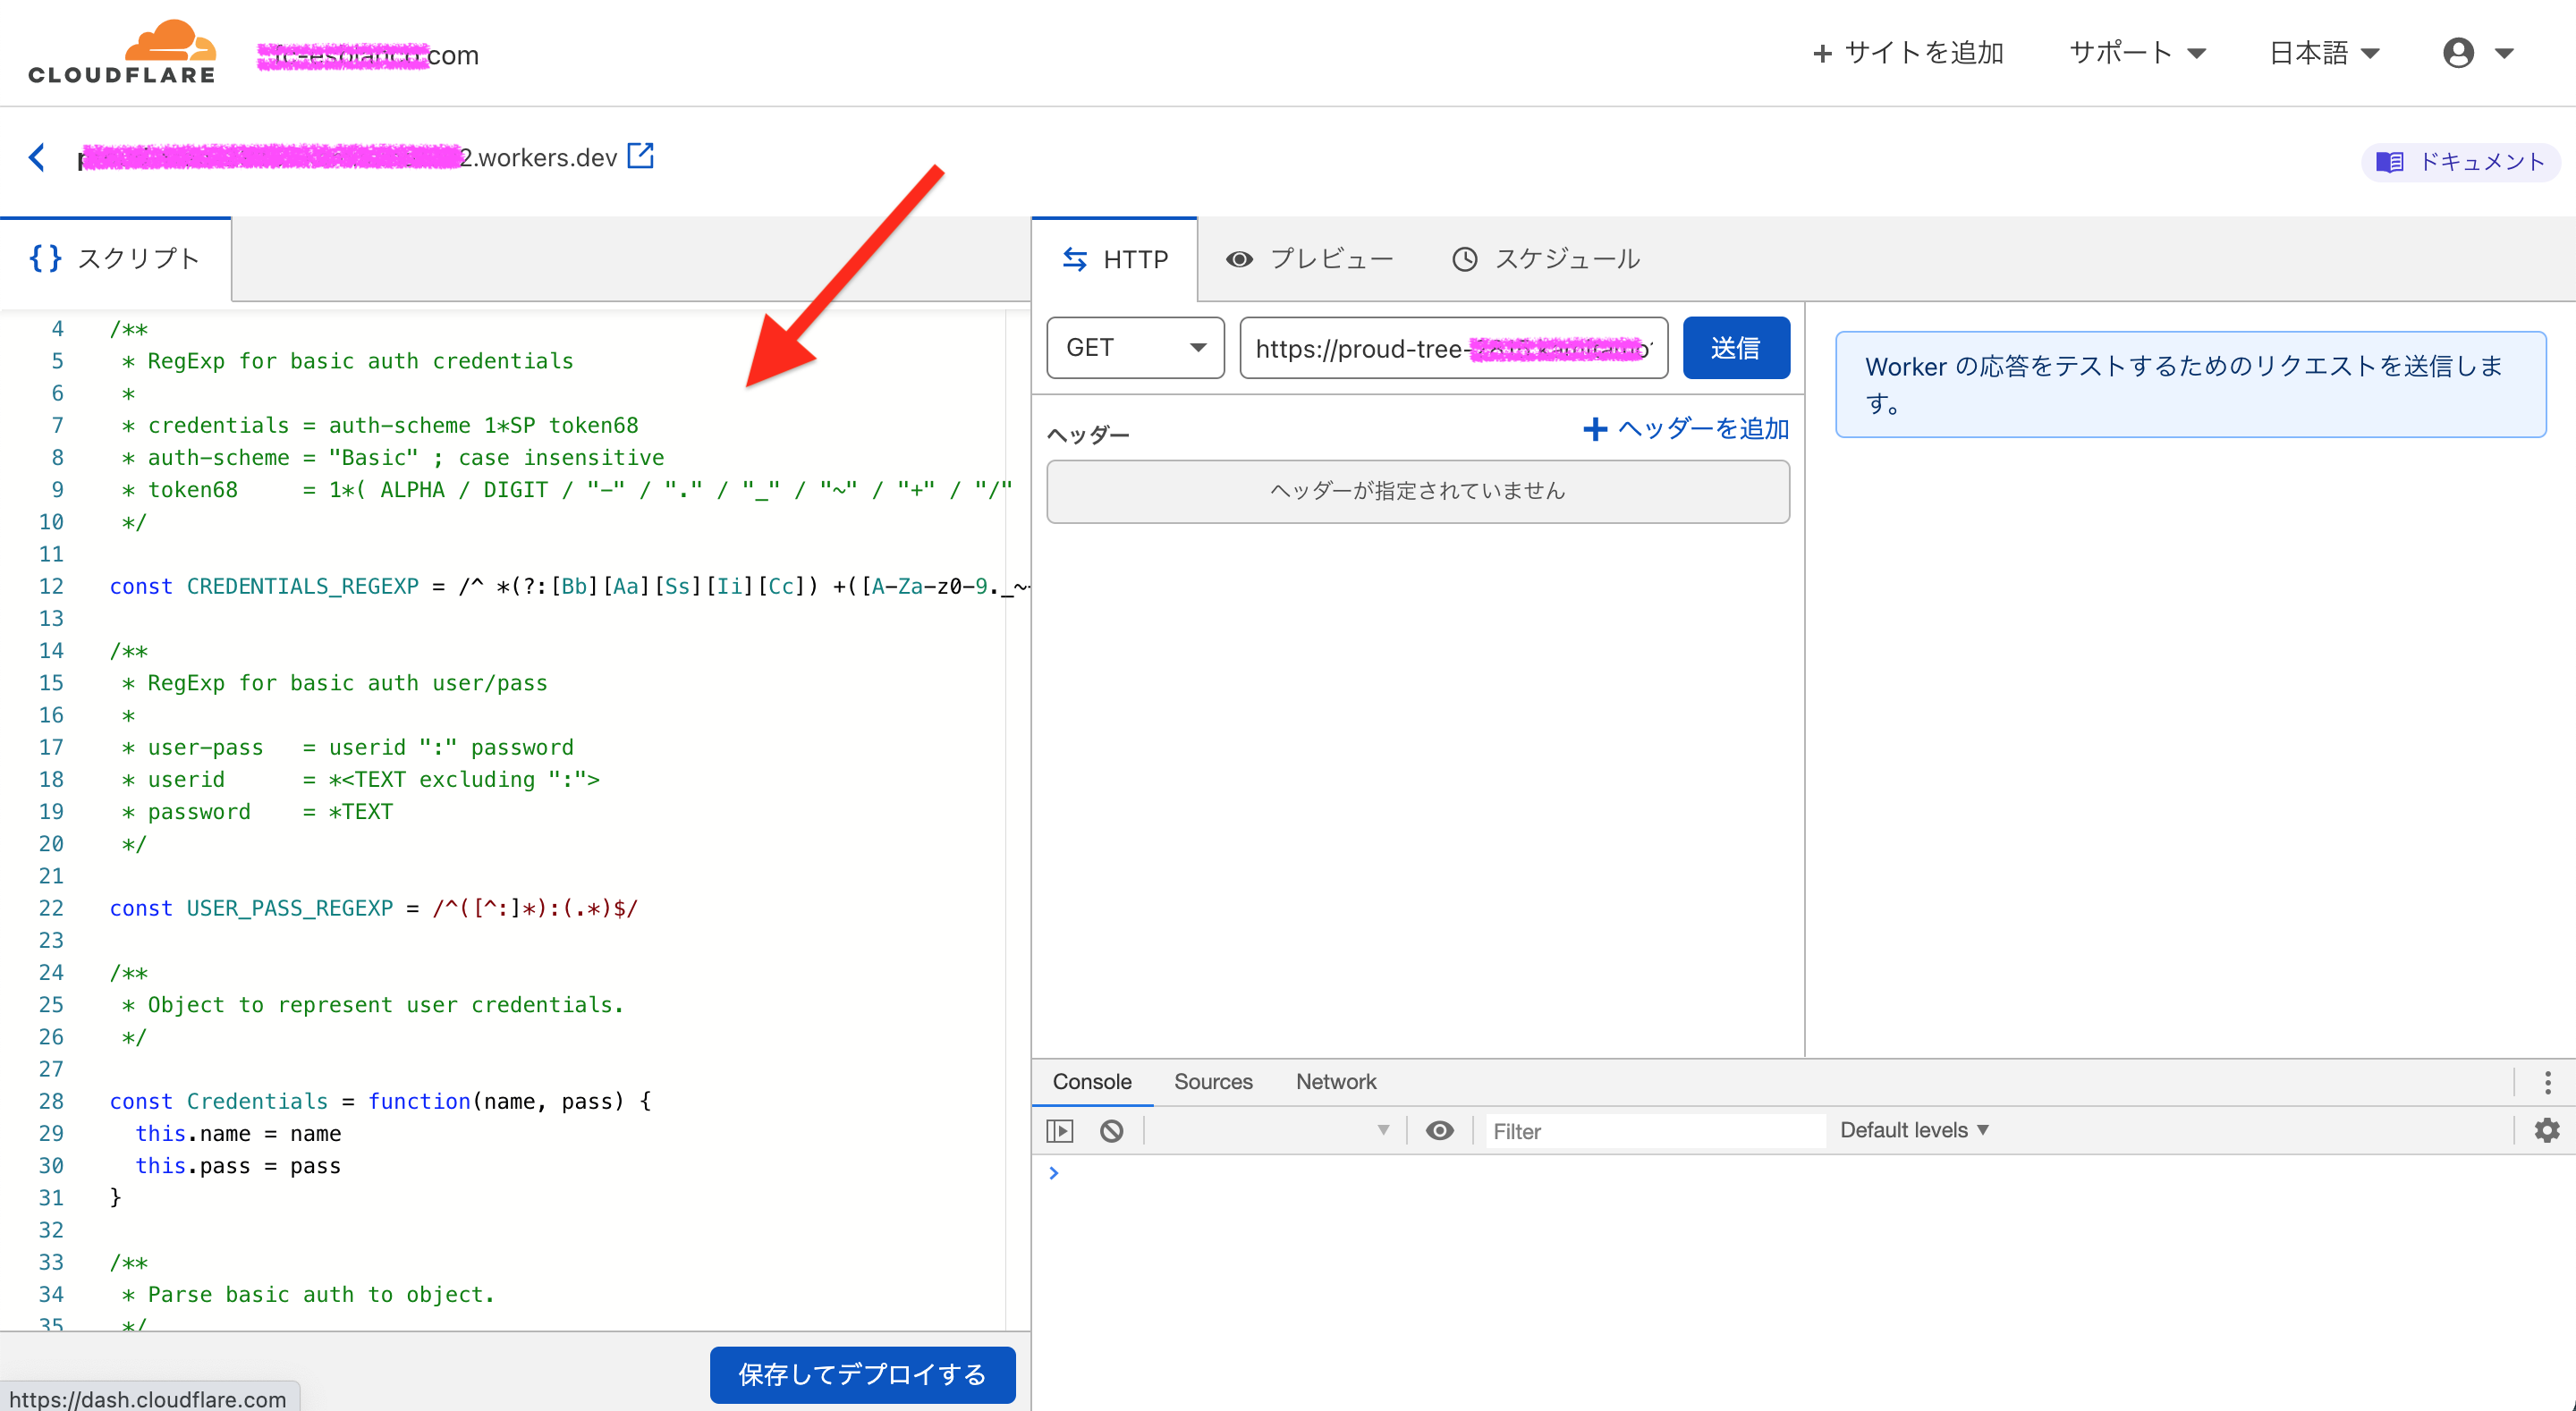The width and height of the screenshot is (2576, 1411).
Task: Open the DevTools three-dot menu
Action: pos(2547,1082)
